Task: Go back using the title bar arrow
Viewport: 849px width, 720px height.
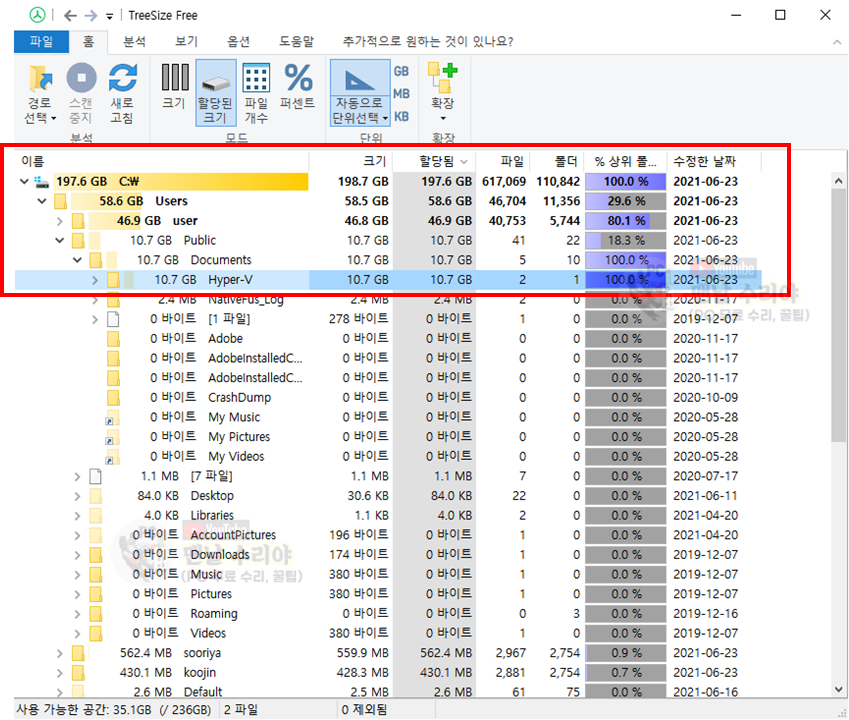Action: click(70, 15)
